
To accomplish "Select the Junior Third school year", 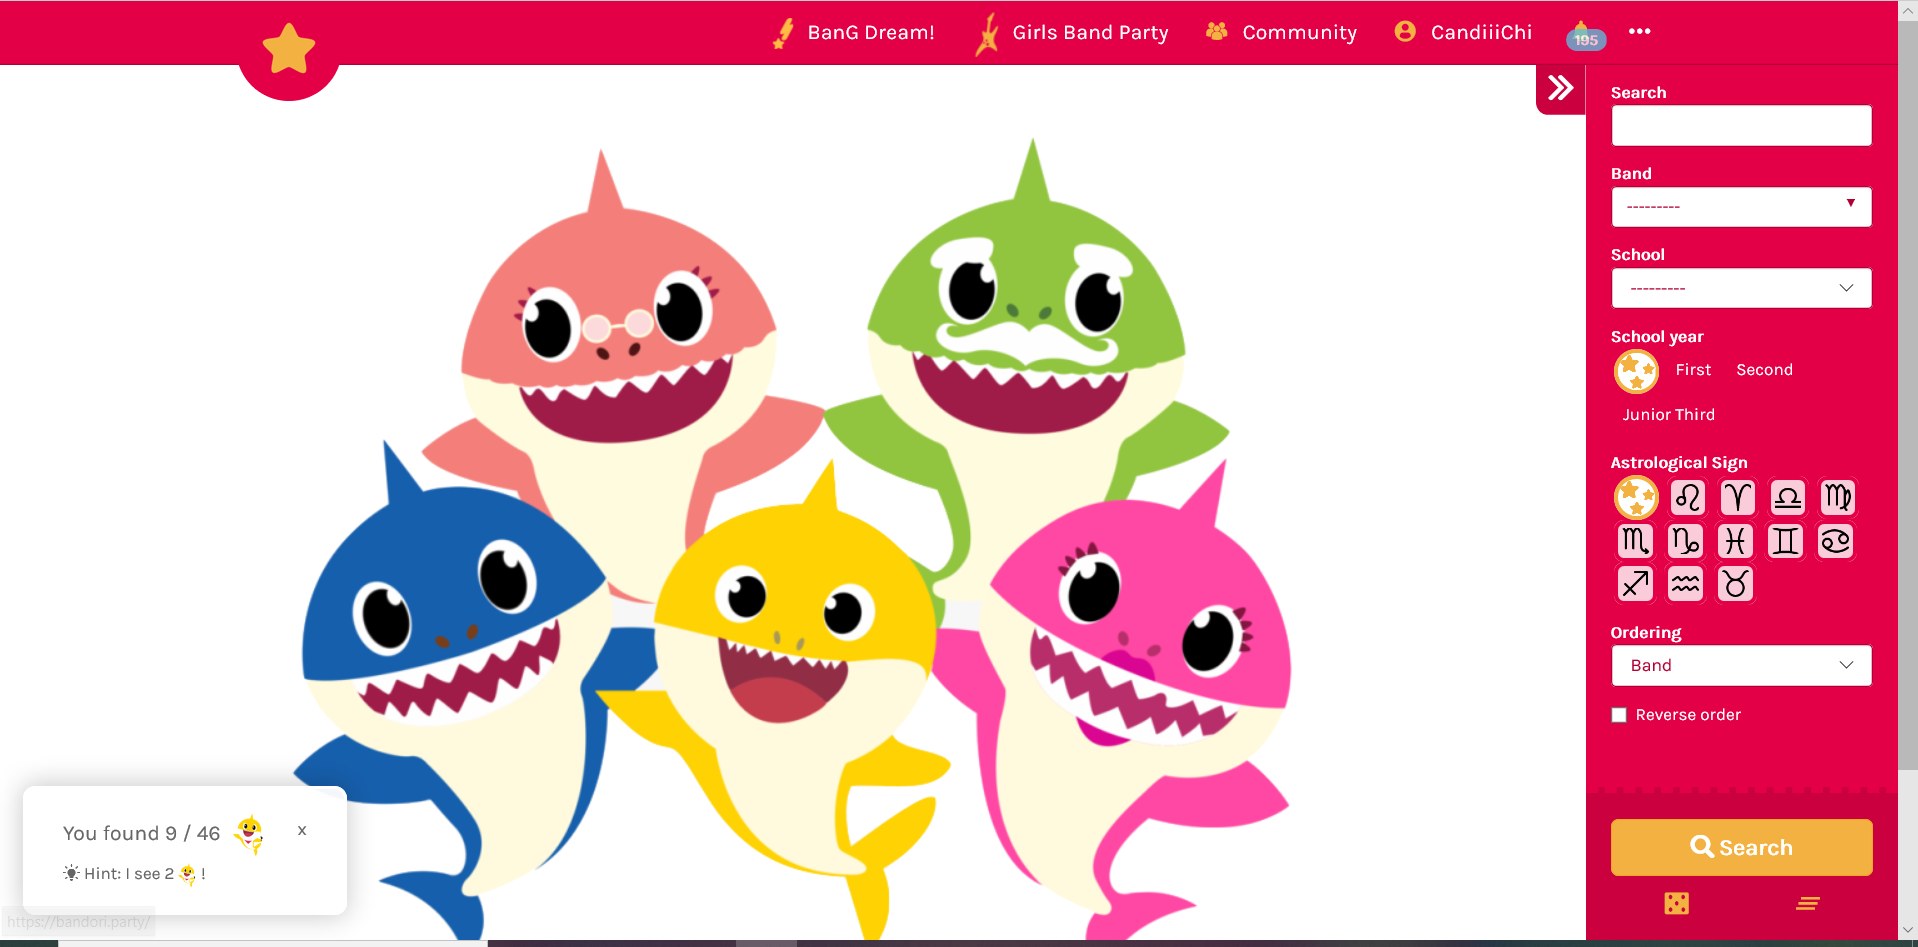I will (1668, 415).
